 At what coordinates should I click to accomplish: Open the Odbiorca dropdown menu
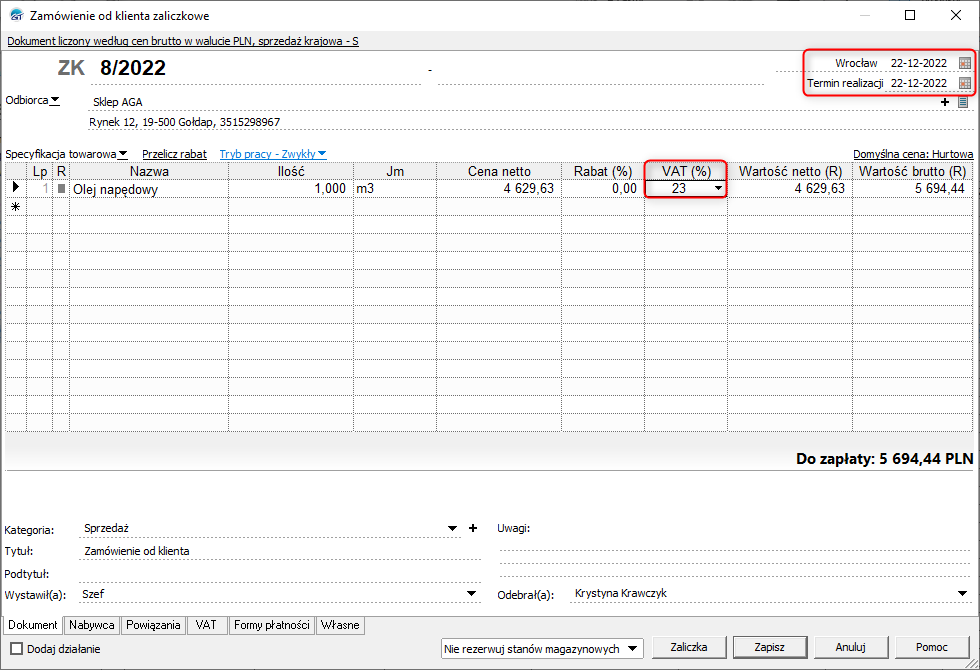pos(32,100)
